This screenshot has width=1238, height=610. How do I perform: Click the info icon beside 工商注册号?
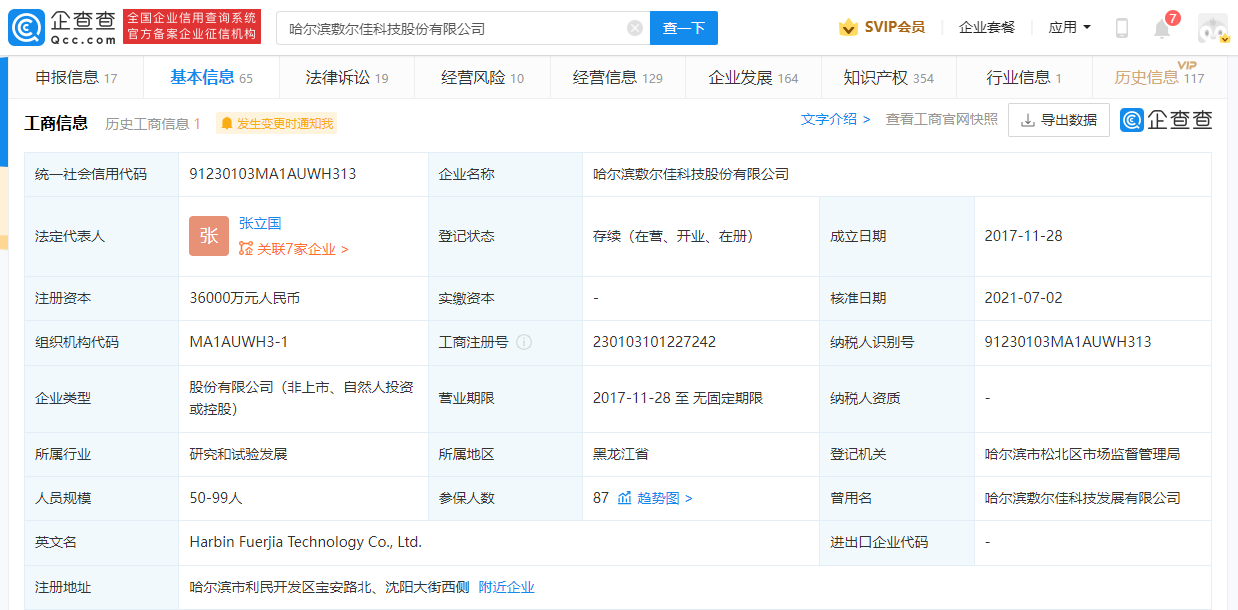click(x=524, y=342)
